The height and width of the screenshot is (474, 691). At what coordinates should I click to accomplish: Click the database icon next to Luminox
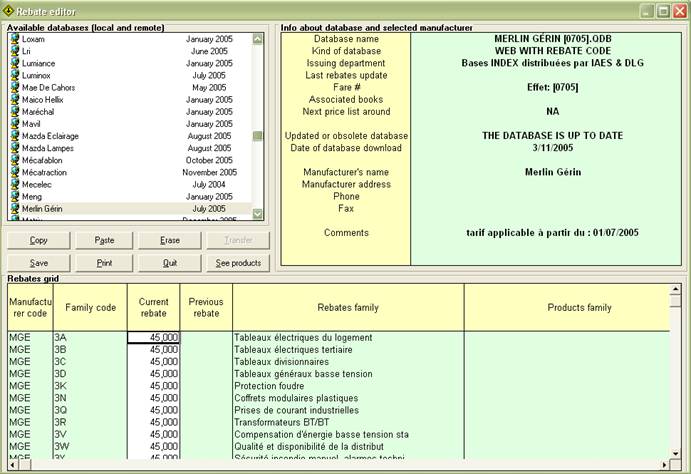(x=15, y=75)
